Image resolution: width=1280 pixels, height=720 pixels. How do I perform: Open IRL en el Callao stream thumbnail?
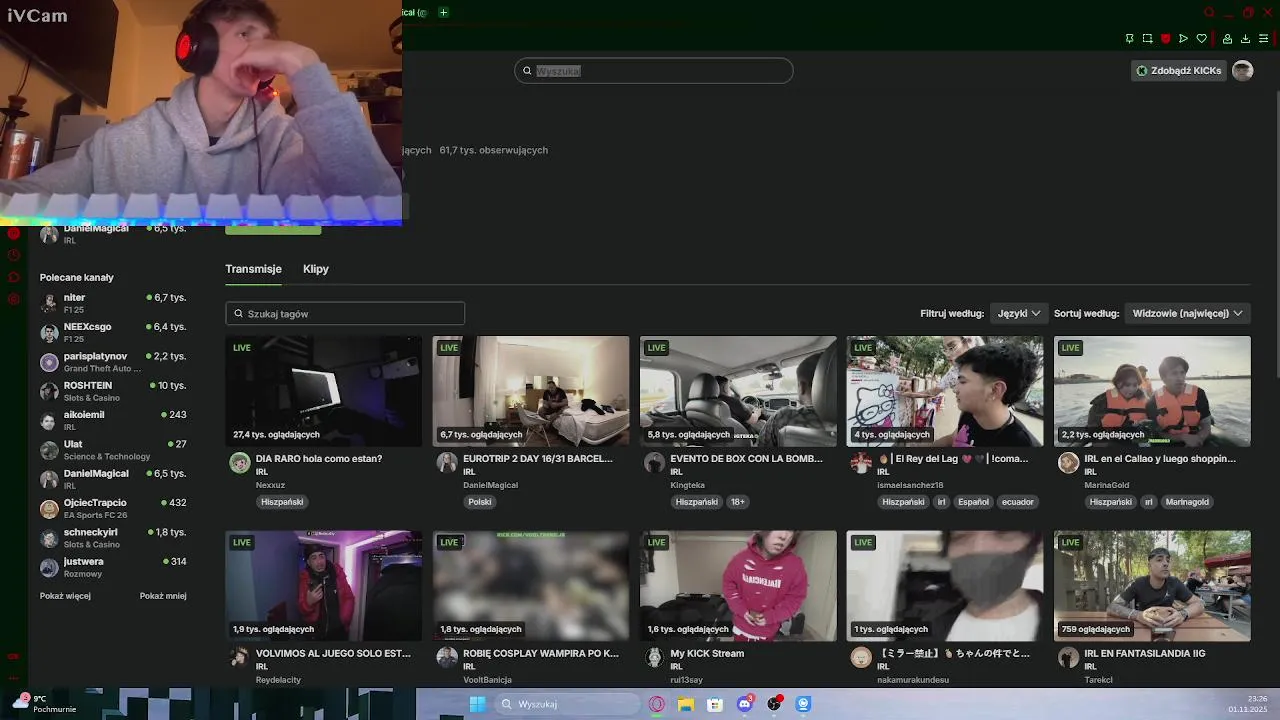coord(1152,391)
